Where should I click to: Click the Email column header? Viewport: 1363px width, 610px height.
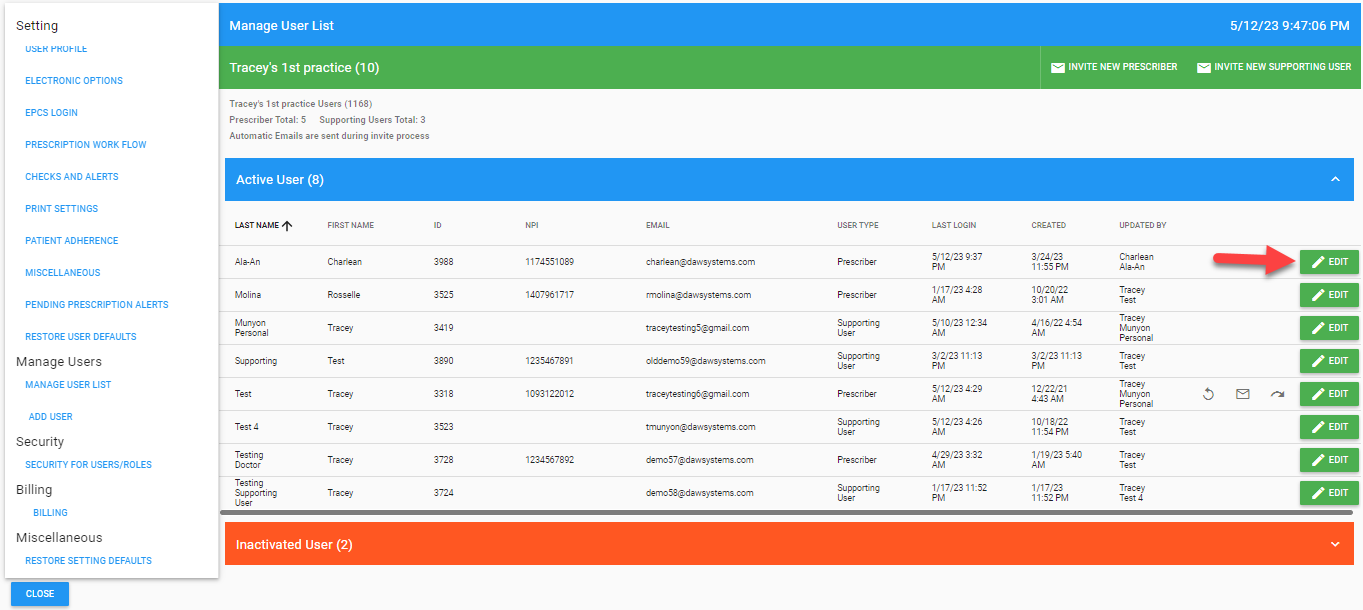[x=658, y=226]
